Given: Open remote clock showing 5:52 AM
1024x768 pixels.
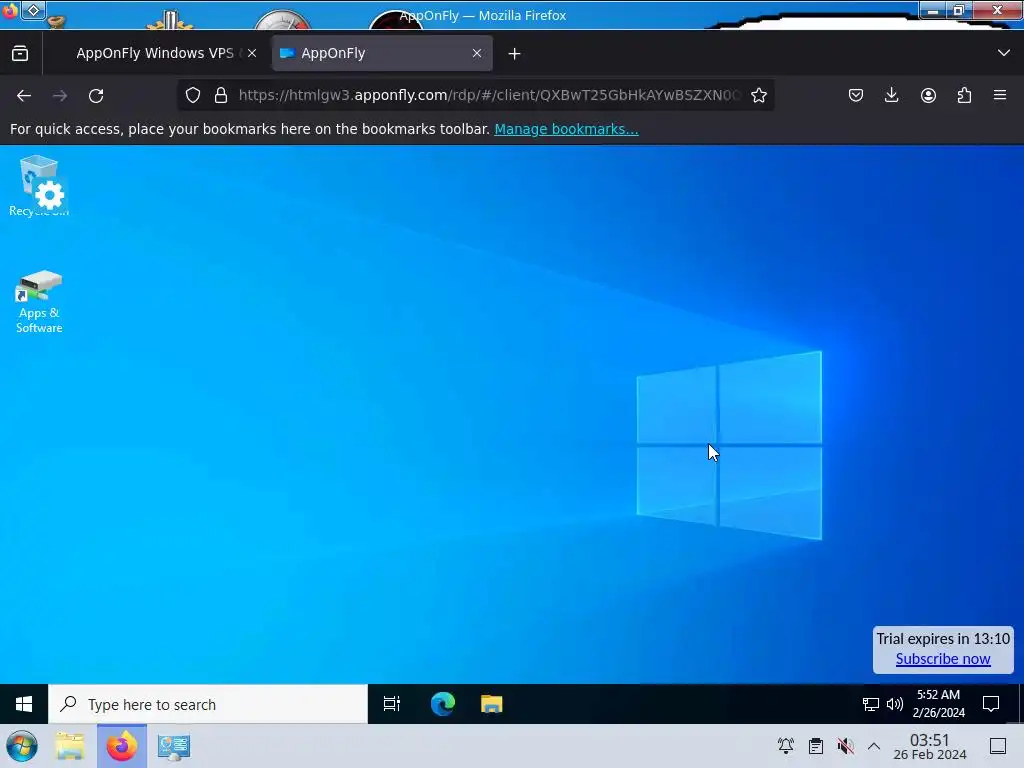Looking at the screenshot, I should (x=938, y=704).
